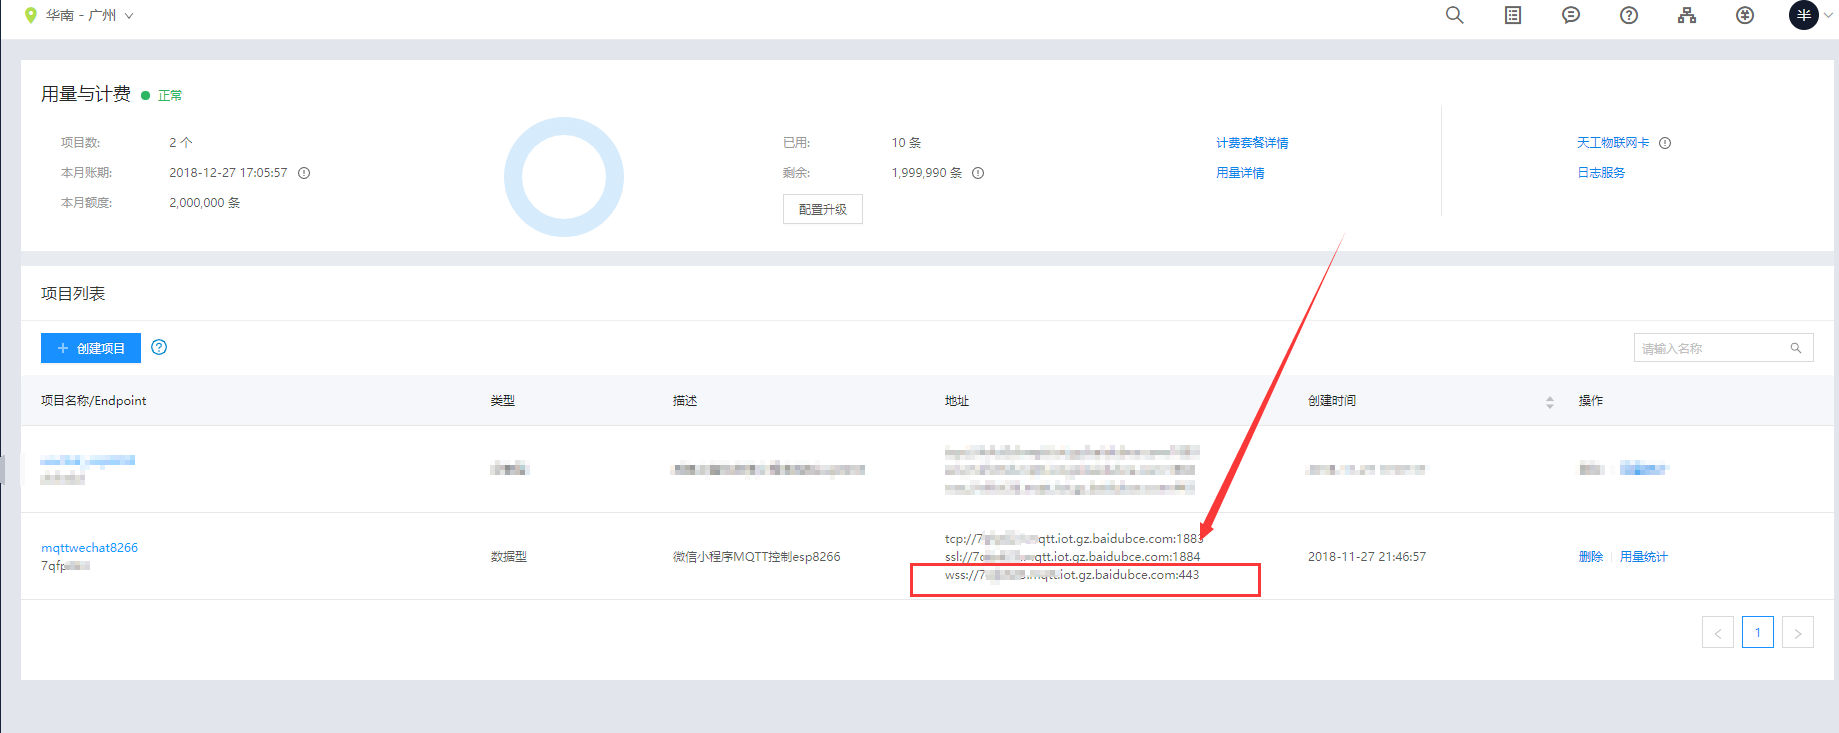Click the 创建项目 button
This screenshot has width=1839, height=733.
coord(91,348)
